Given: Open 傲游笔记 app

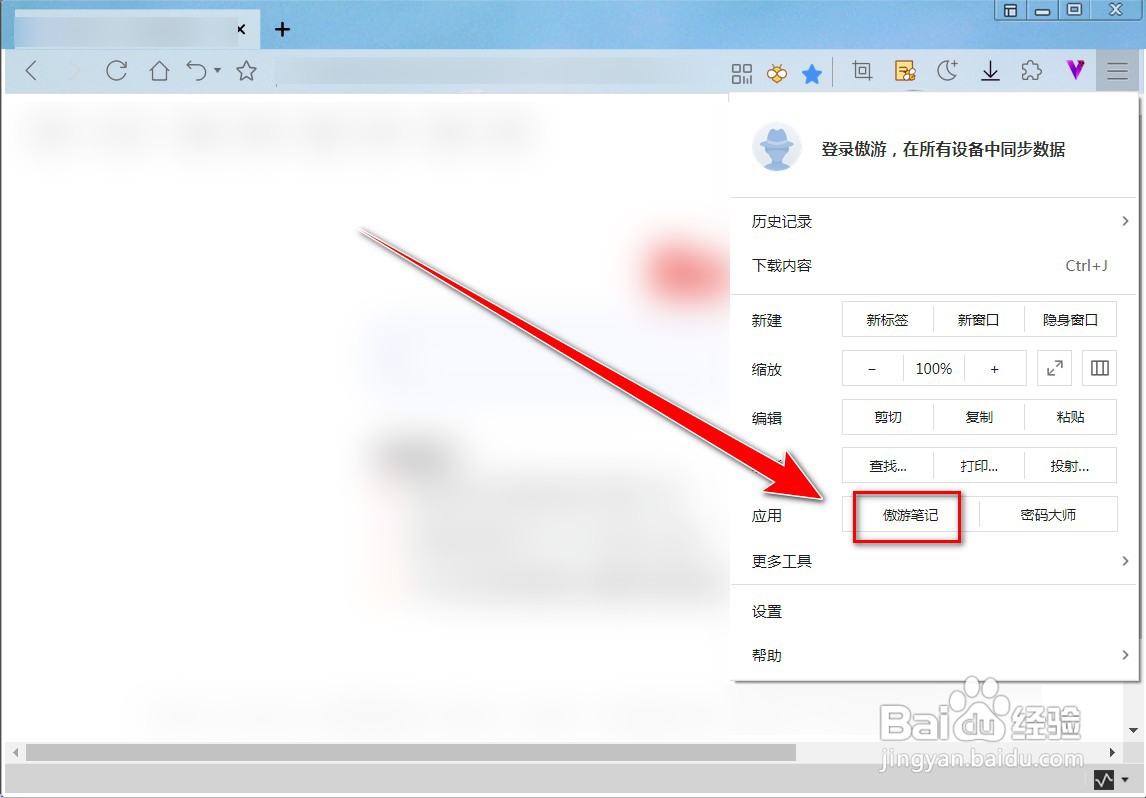Looking at the screenshot, I should click(x=910, y=514).
